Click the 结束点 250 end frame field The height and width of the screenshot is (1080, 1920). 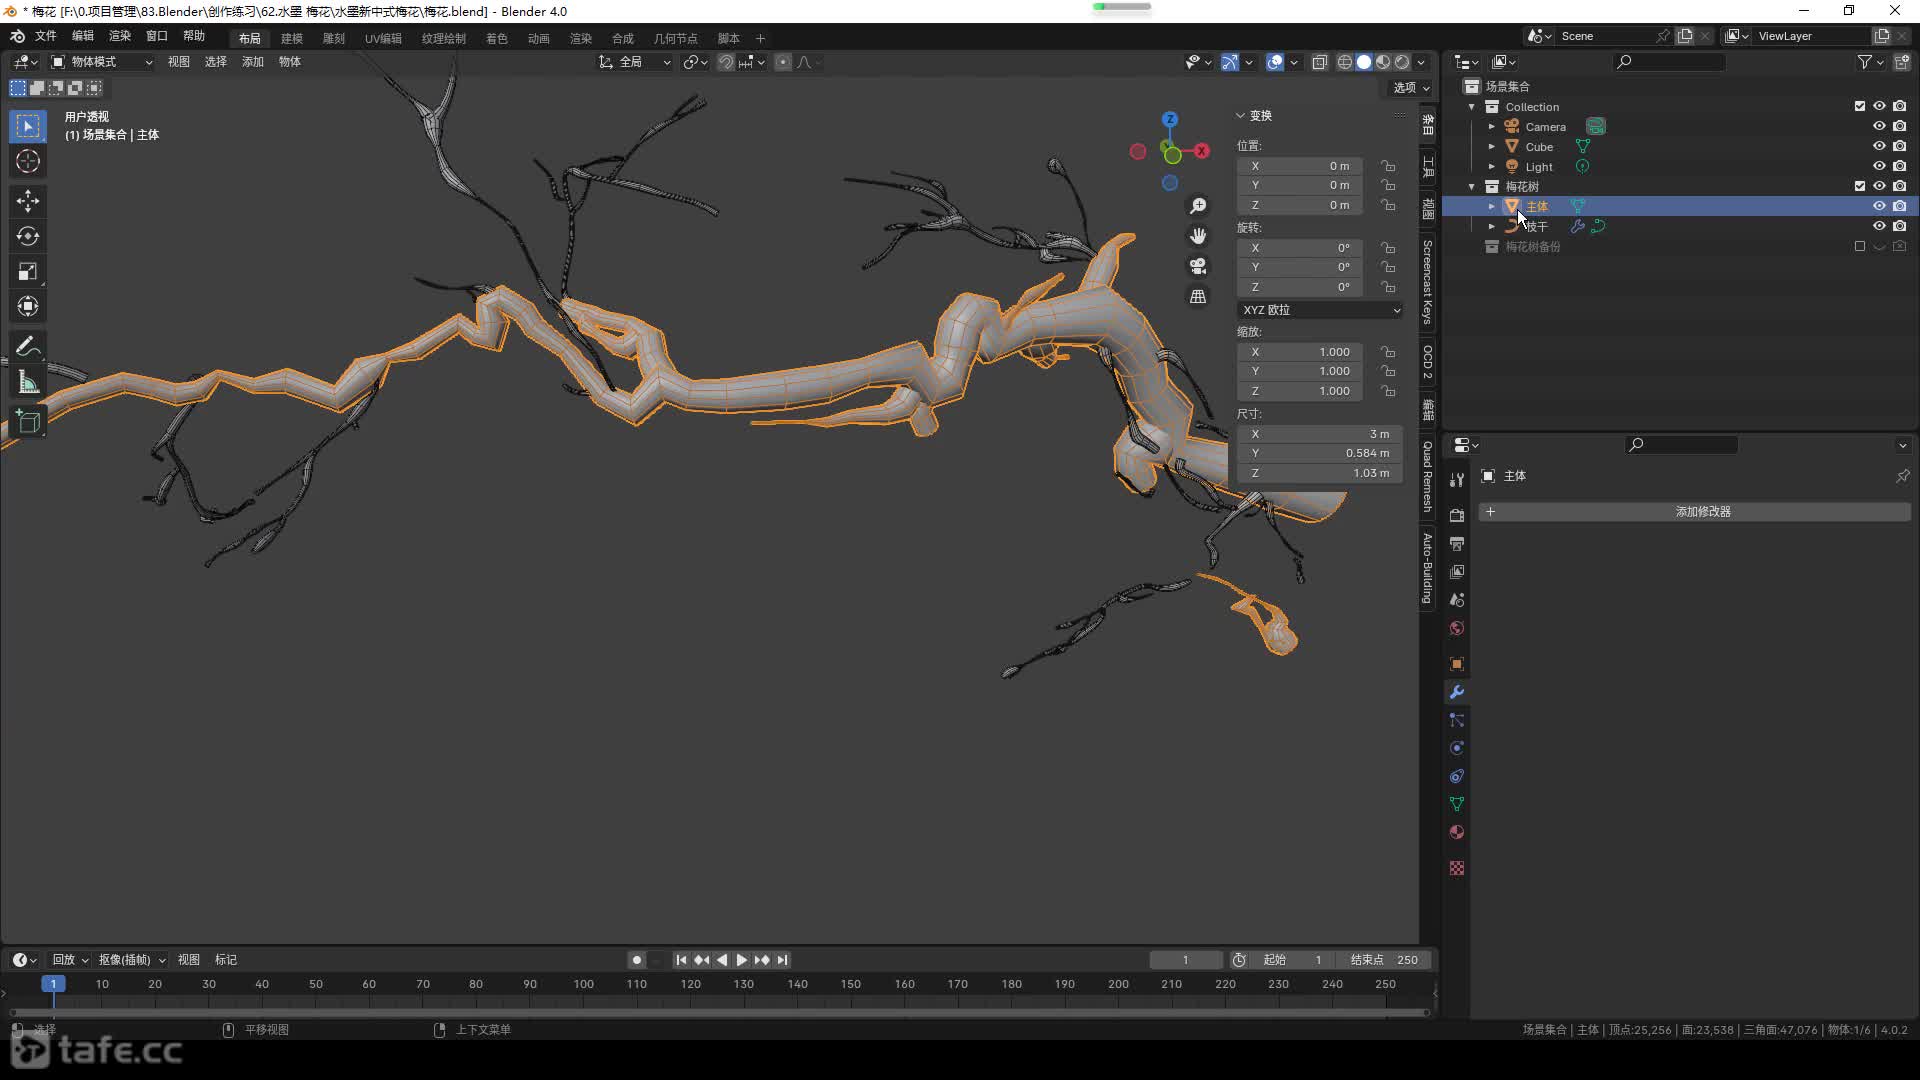(x=1384, y=960)
